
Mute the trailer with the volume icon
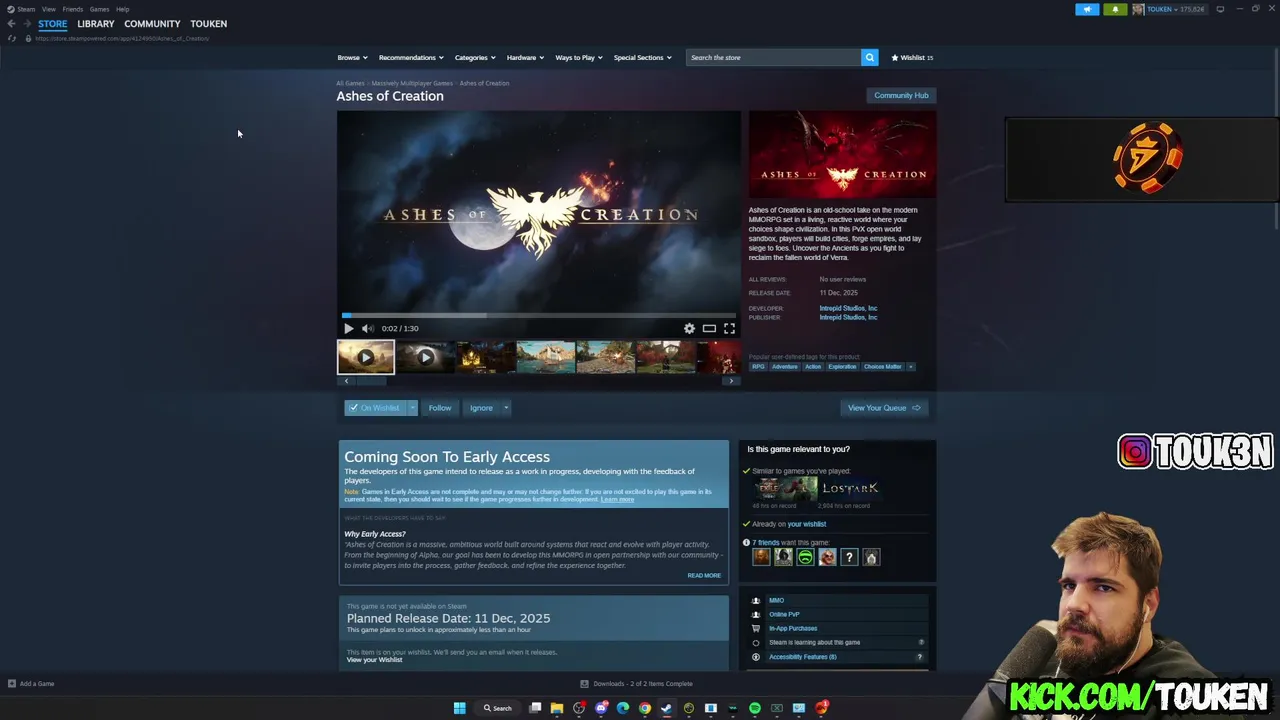point(367,328)
